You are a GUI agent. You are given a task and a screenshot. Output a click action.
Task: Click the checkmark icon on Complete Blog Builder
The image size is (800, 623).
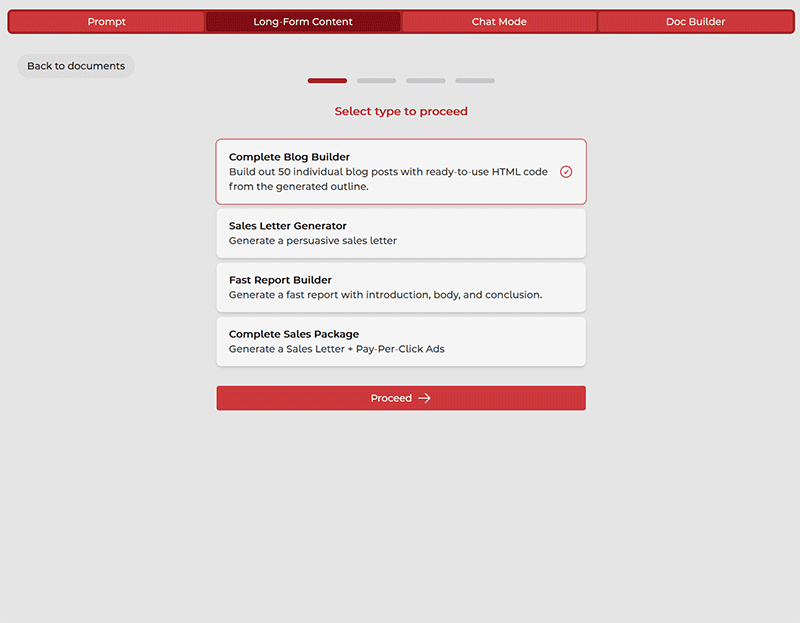coord(566,172)
